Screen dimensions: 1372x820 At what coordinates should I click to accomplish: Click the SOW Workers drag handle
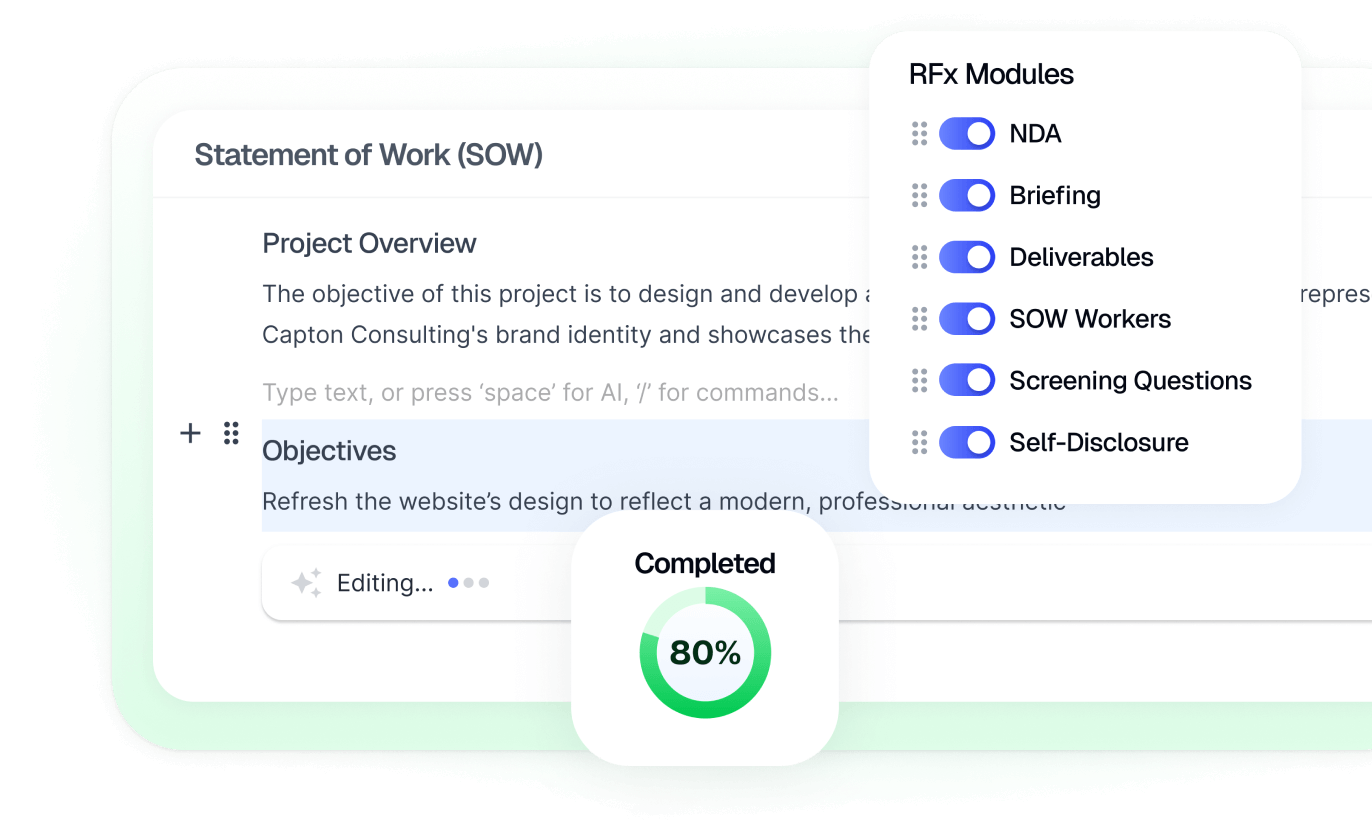point(919,319)
